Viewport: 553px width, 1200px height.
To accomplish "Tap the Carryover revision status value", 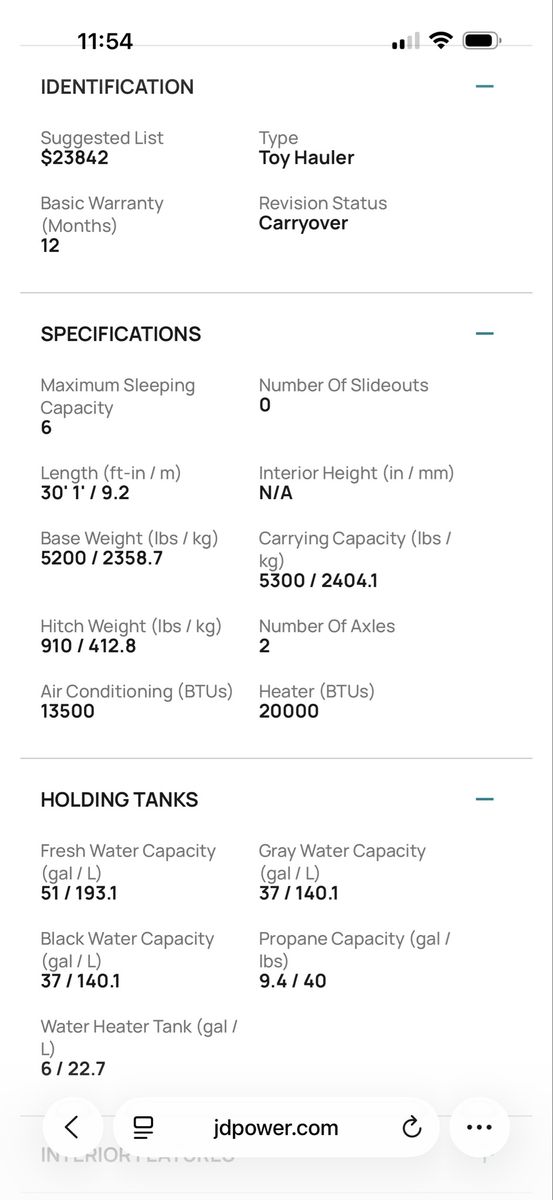I will click(303, 223).
